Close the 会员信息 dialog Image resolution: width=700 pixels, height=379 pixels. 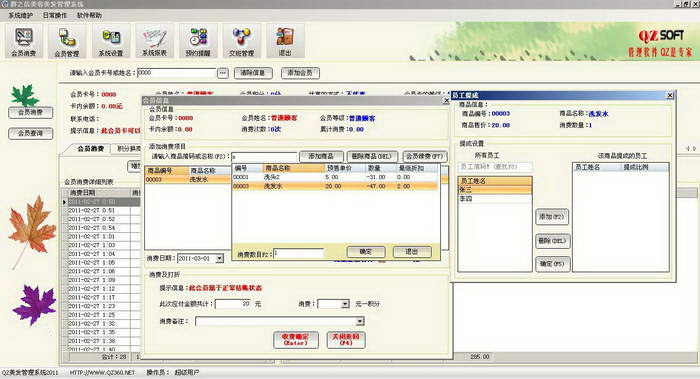[x=446, y=101]
